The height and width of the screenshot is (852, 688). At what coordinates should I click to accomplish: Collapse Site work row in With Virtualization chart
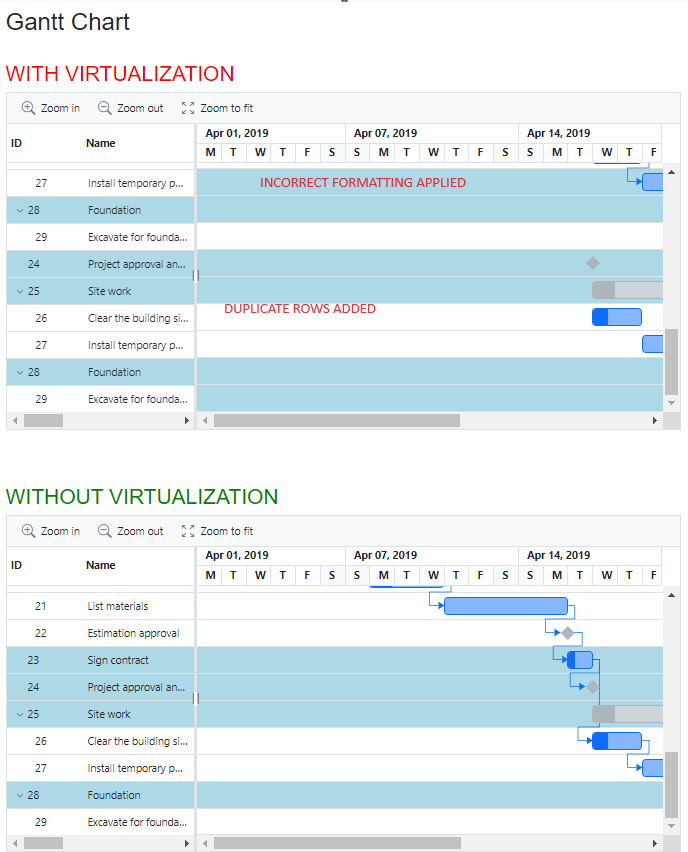20,291
